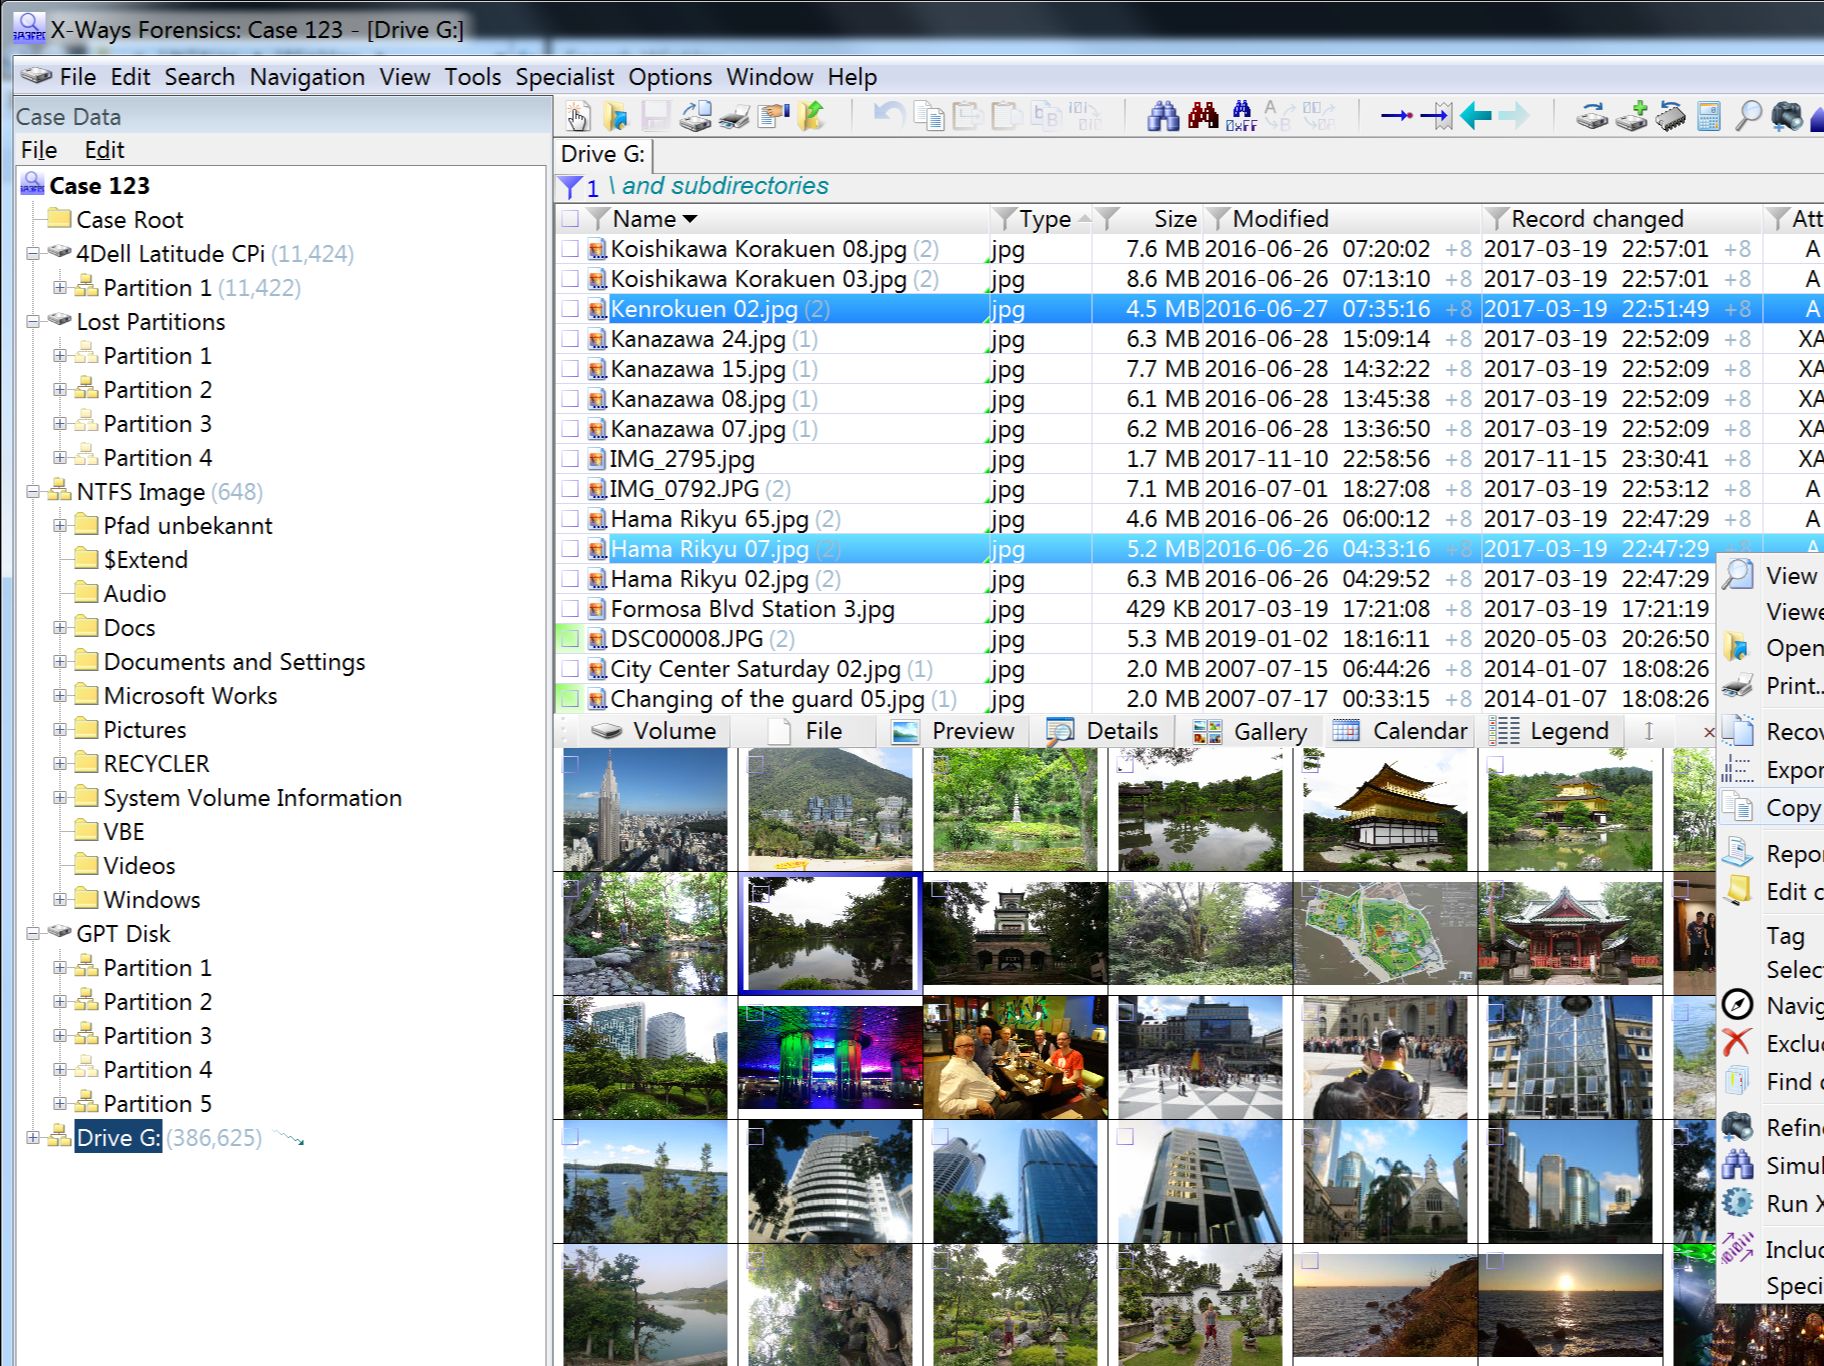Click the calculator icon in toolbar

pyautogui.click(x=1709, y=116)
